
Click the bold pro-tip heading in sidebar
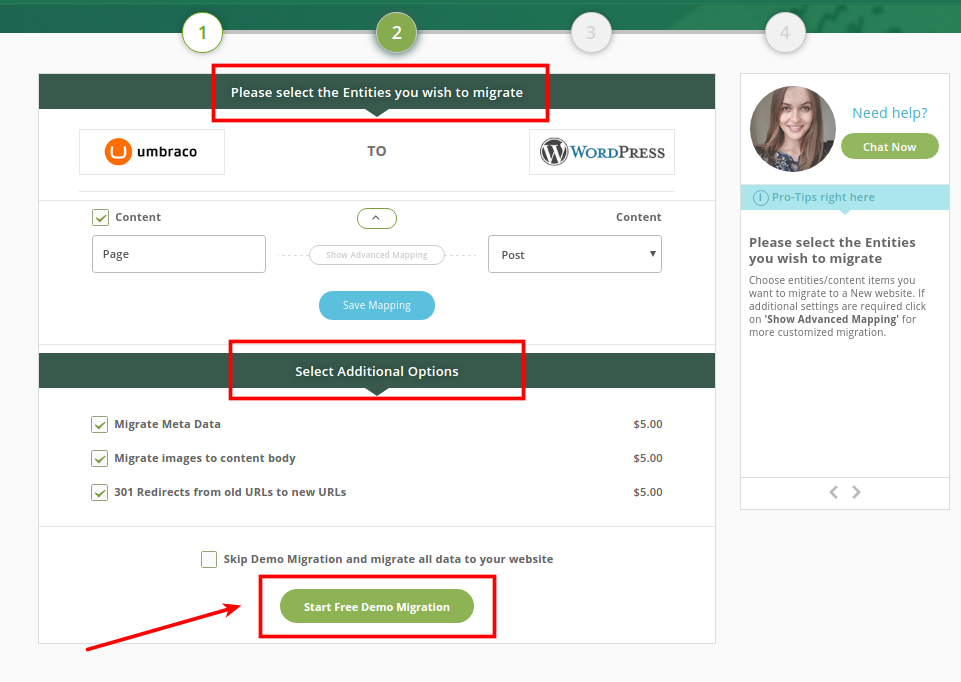point(832,251)
